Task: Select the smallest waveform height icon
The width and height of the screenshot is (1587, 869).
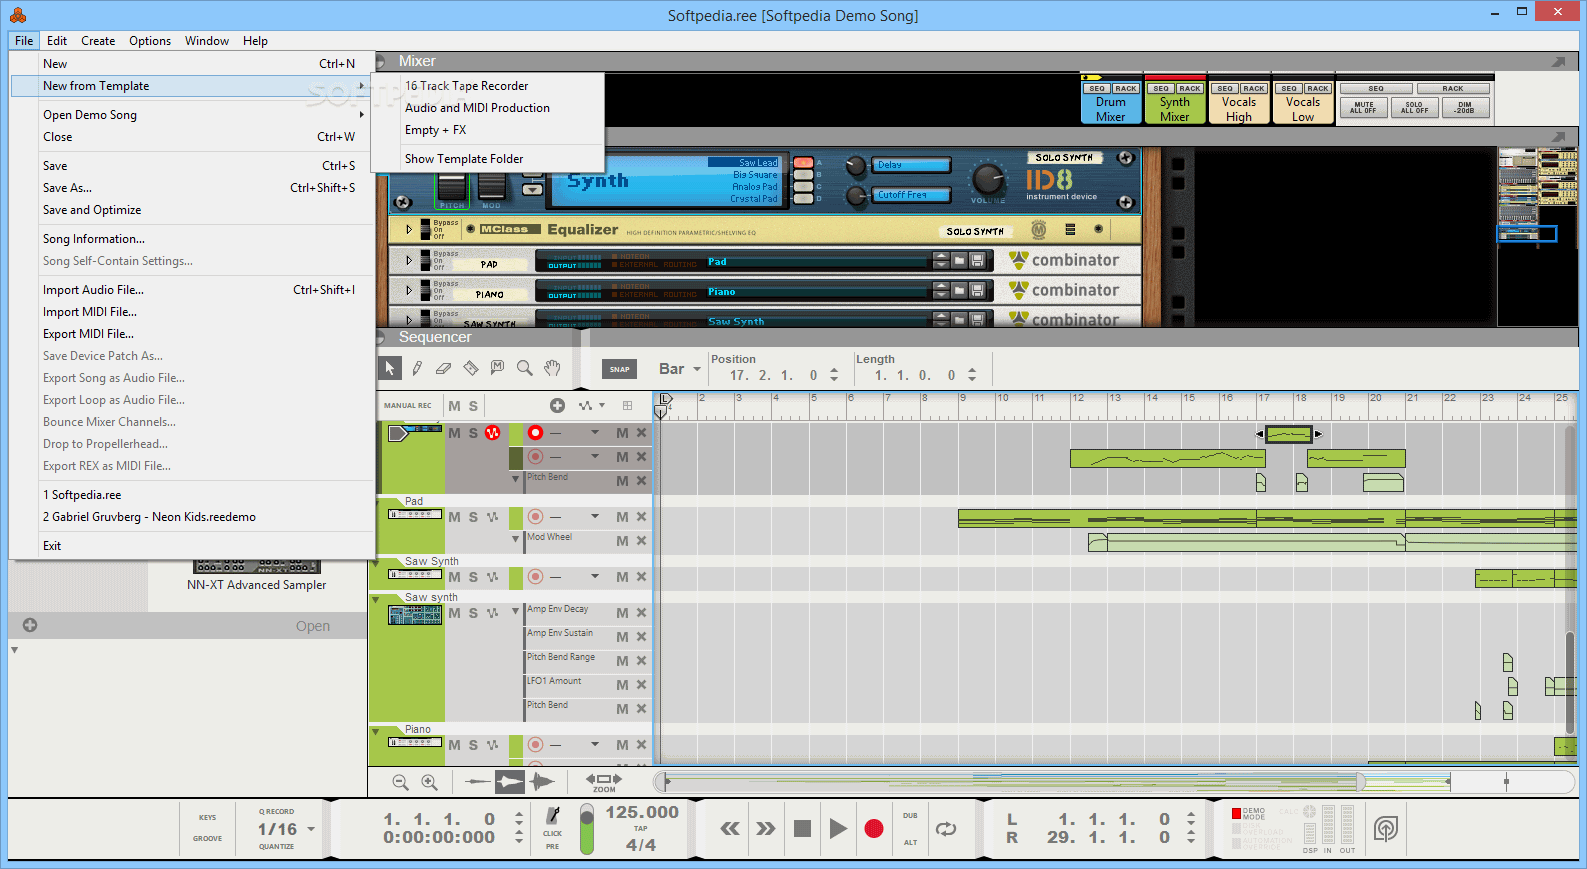Action: tap(479, 782)
